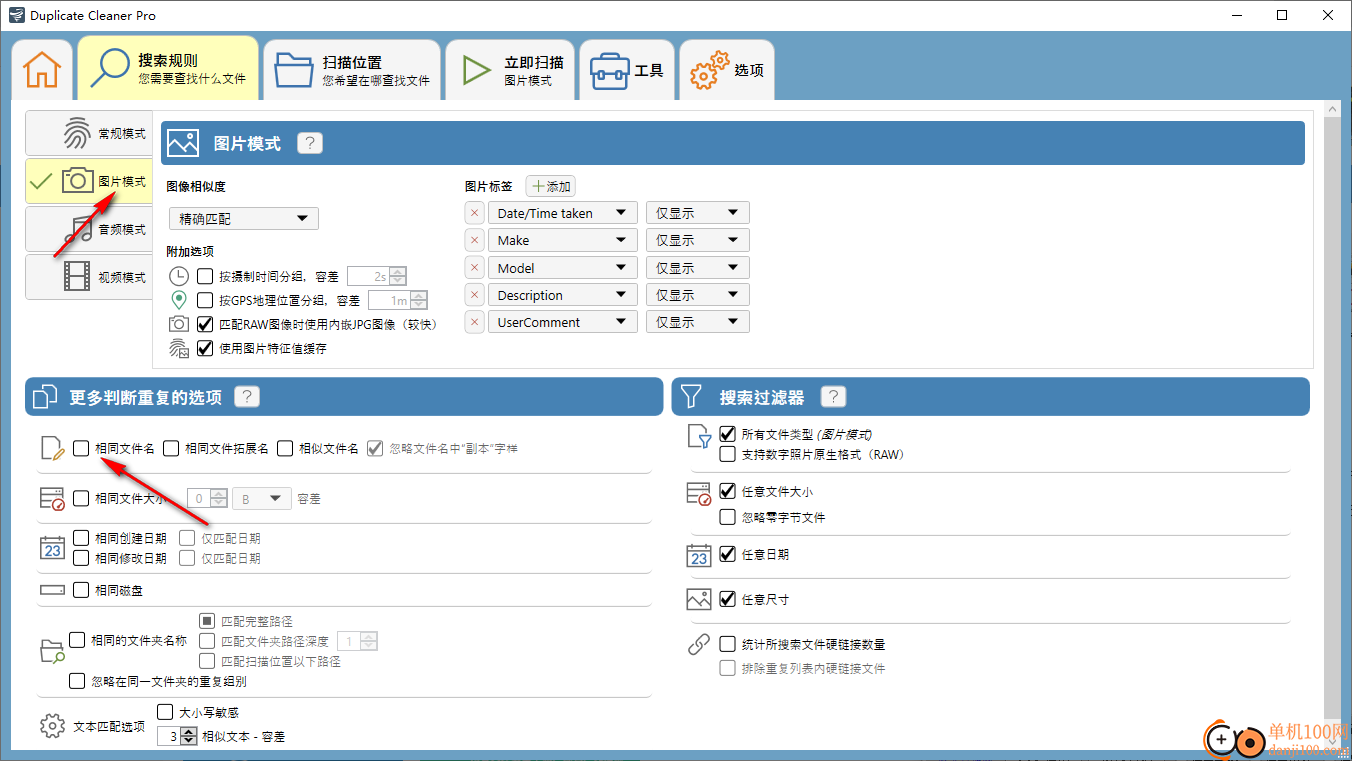This screenshot has width=1352, height=761.
Task: Open 仅显示 dropdown beside Date/Time taken
Action: [x=698, y=213]
